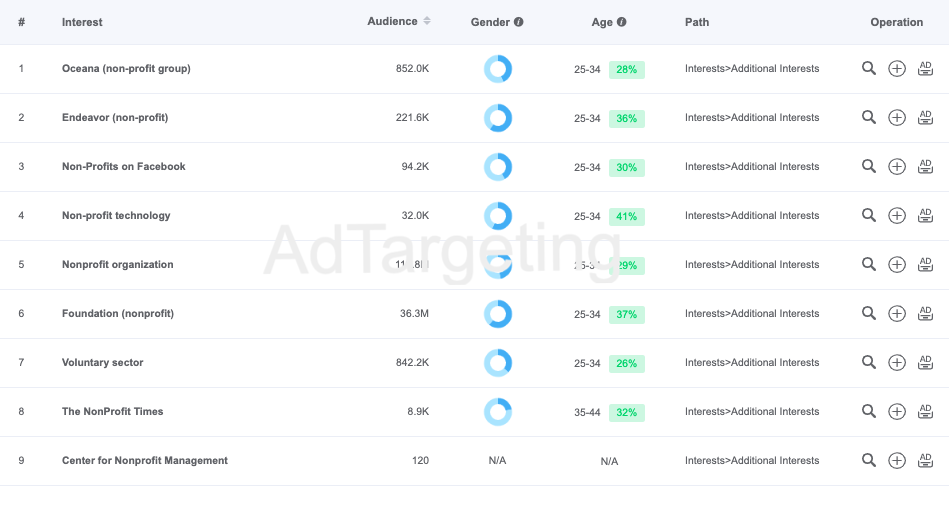
Task: Click The NonProfit Times gender donut
Action: [x=497, y=412]
